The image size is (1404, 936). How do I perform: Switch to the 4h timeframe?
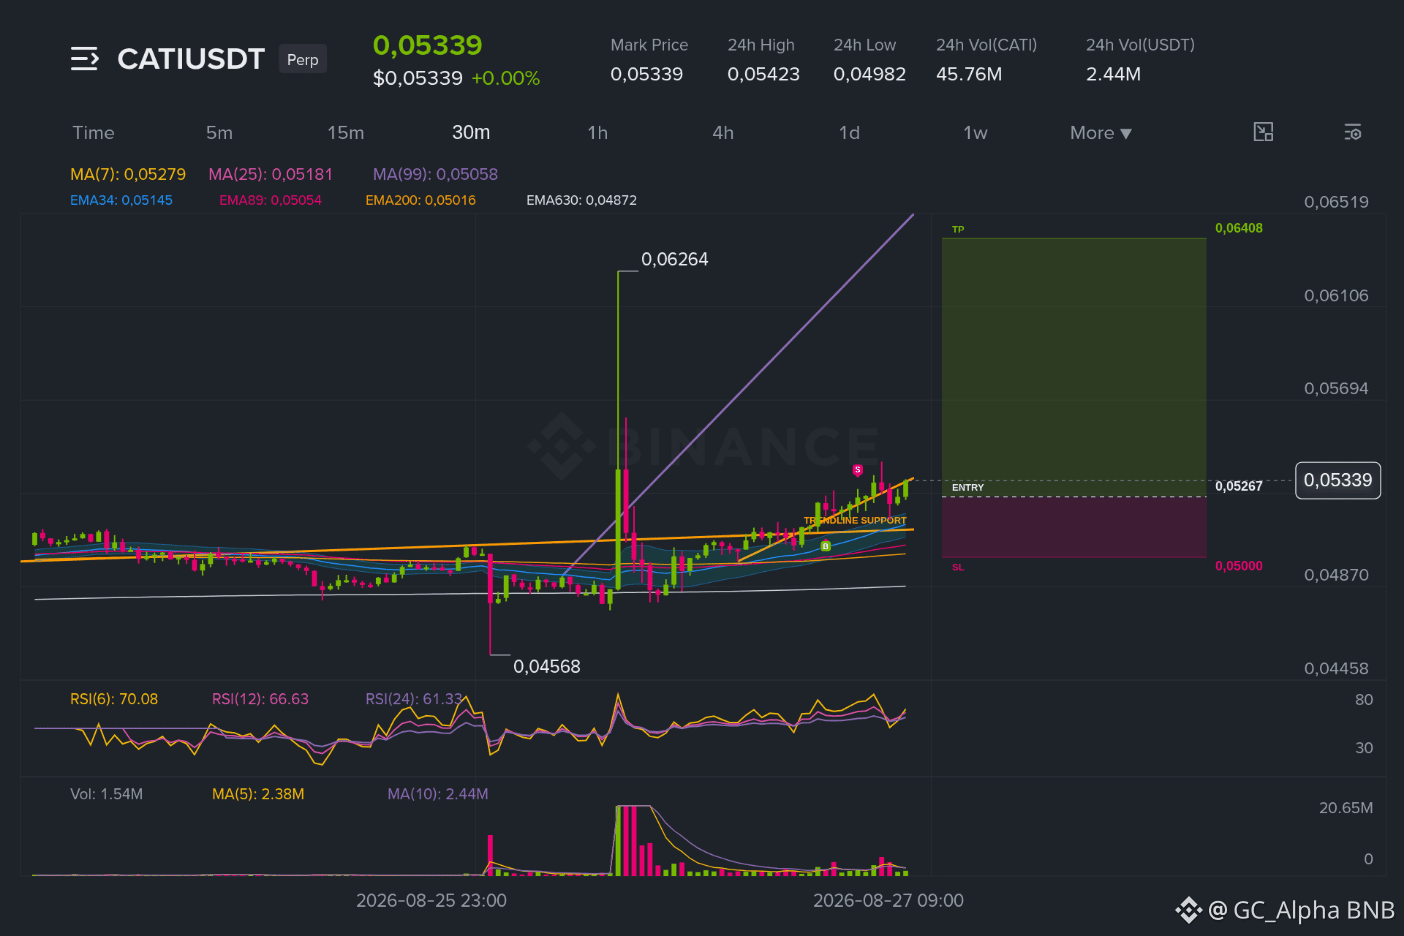[723, 133]
